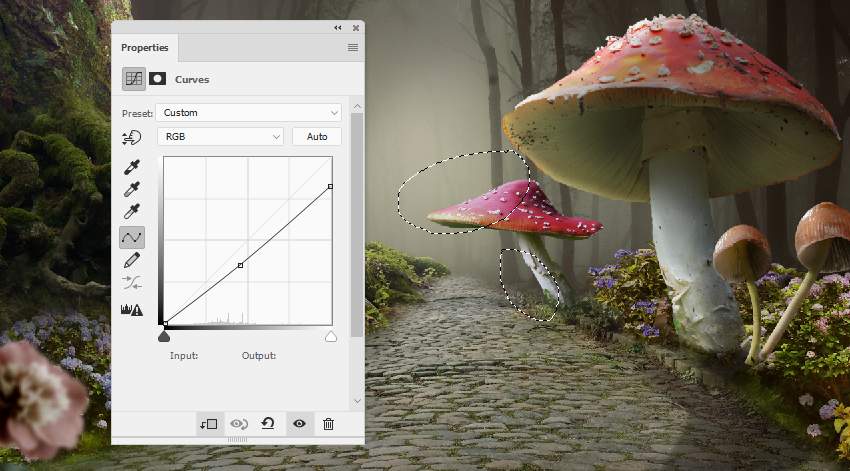
Task: Delete the Curves adjustment layer
Action: click(x=328, y=424)
